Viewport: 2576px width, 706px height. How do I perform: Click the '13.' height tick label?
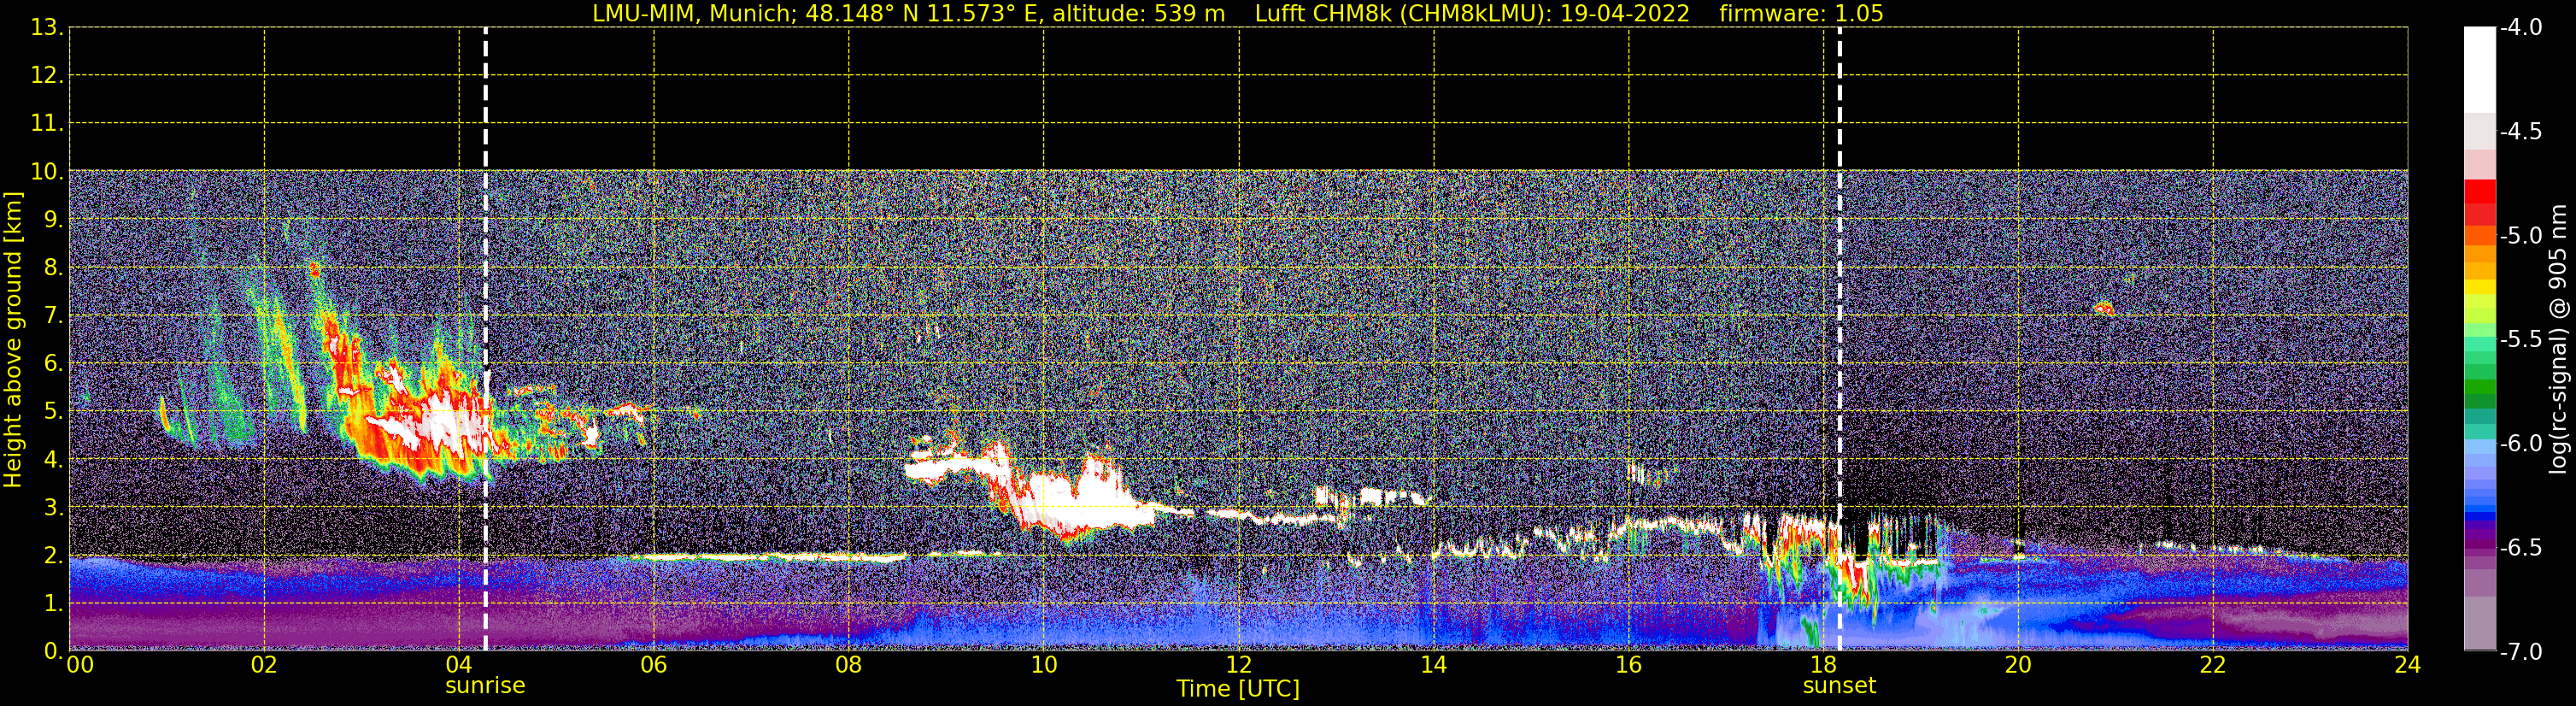tap(47, 28)
